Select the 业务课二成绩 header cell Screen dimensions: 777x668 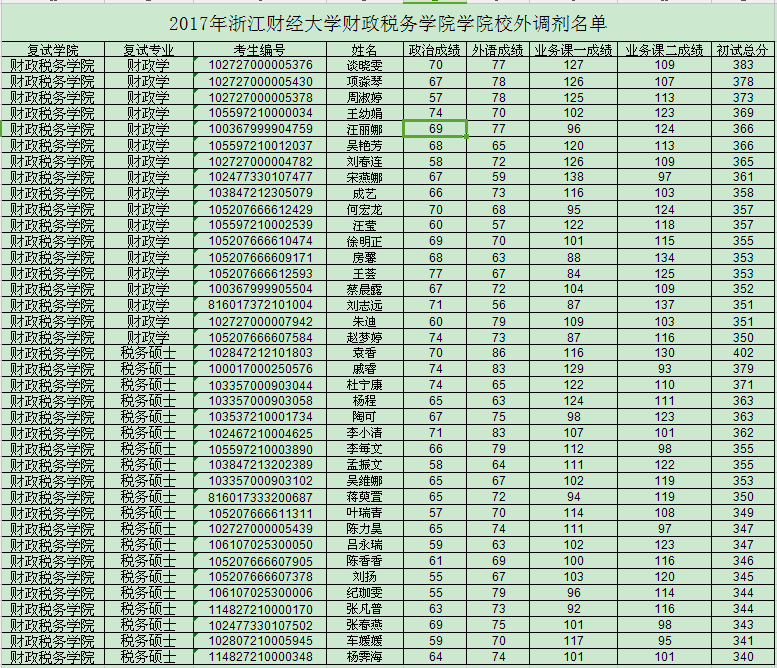664,50
